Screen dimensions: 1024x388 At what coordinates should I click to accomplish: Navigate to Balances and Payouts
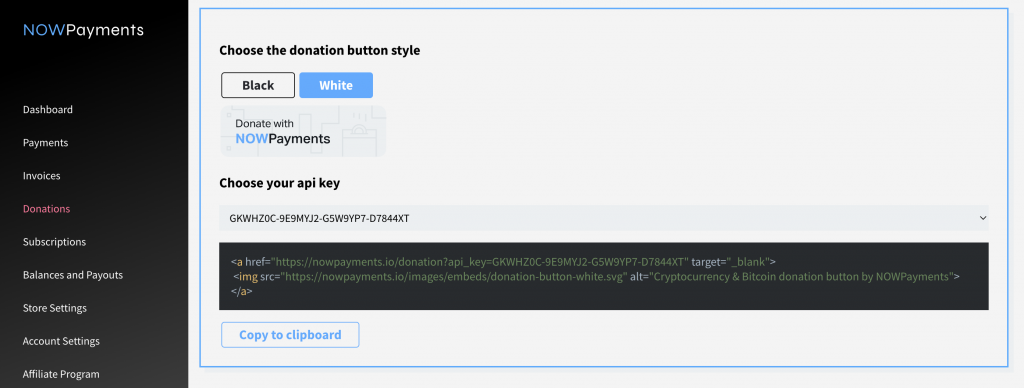(72, 275)
